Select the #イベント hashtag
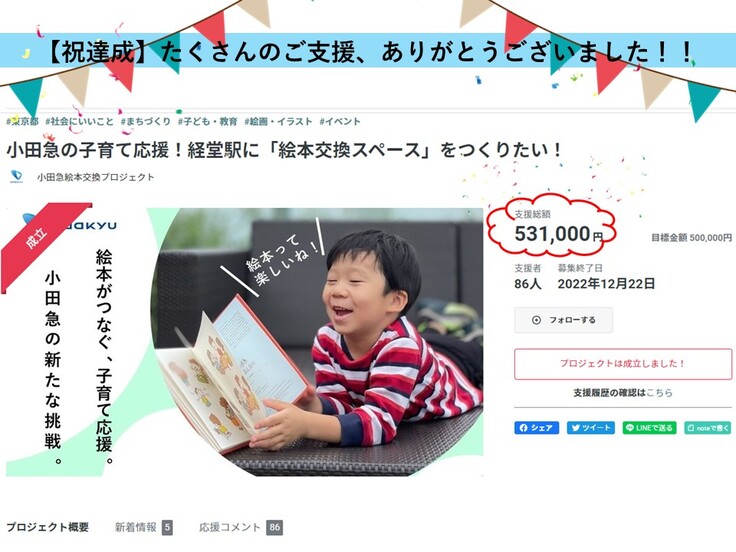 (340, 122)
